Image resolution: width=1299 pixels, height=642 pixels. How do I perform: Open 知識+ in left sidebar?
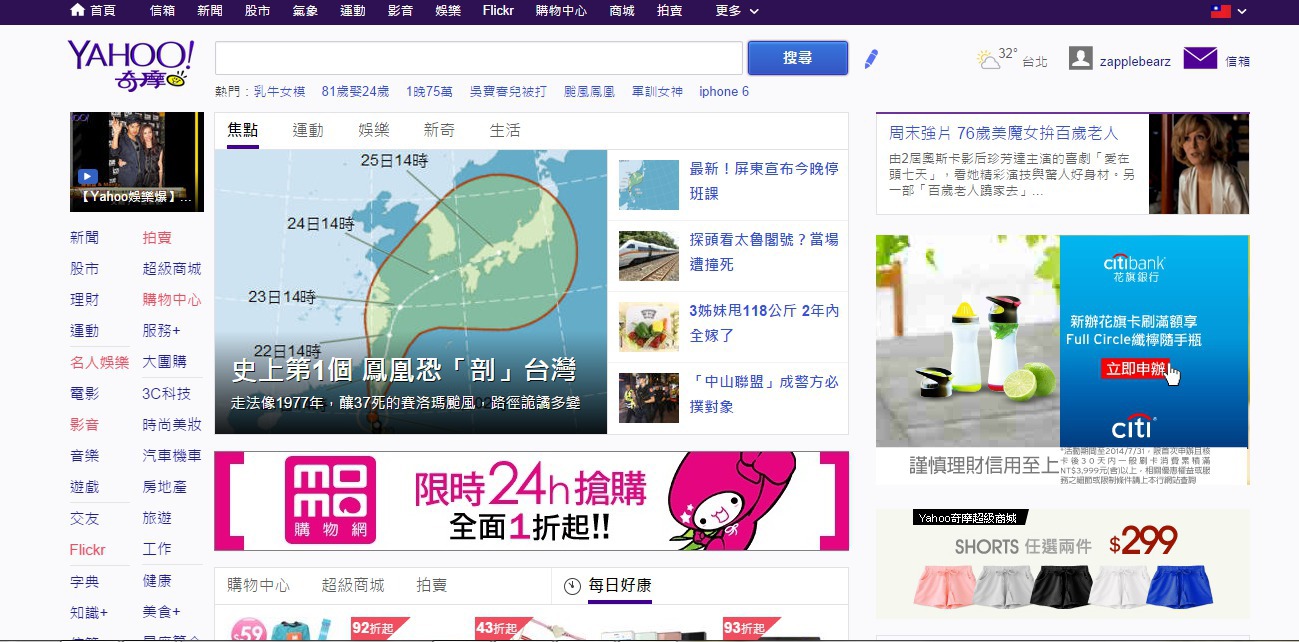tap(89, 612)
